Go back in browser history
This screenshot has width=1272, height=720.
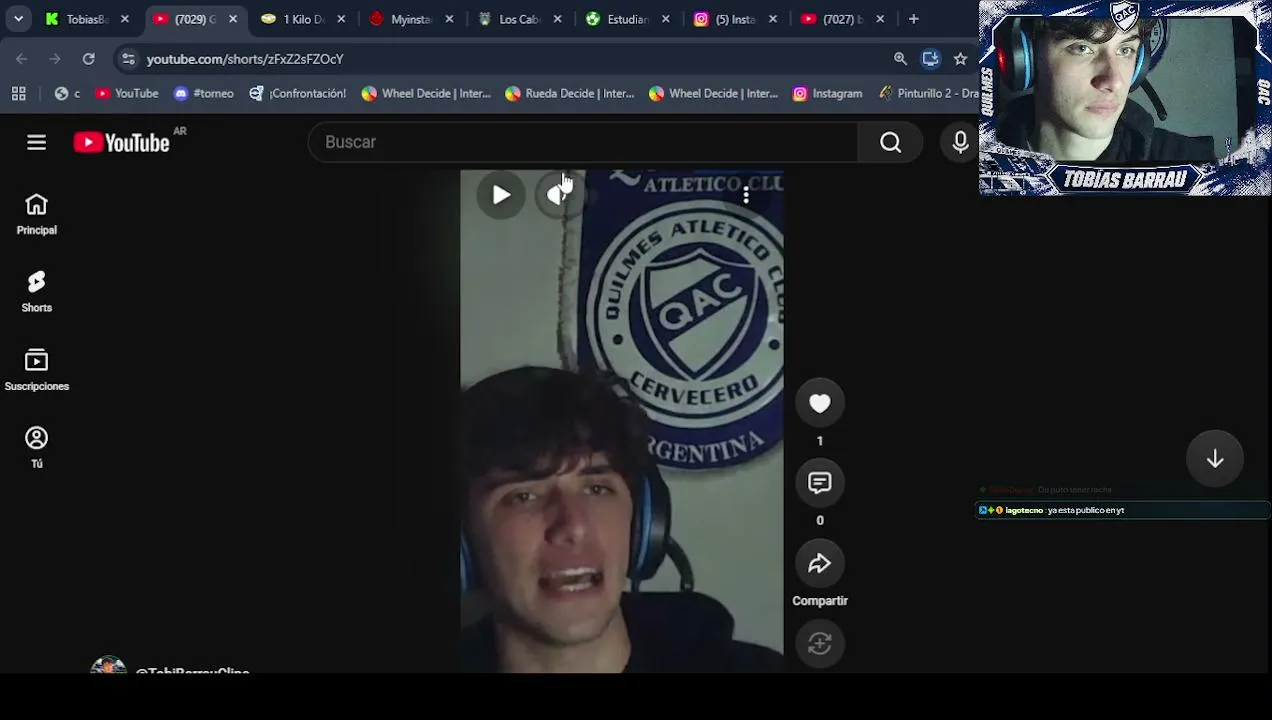pyautogui.click(x=22, y=59)
